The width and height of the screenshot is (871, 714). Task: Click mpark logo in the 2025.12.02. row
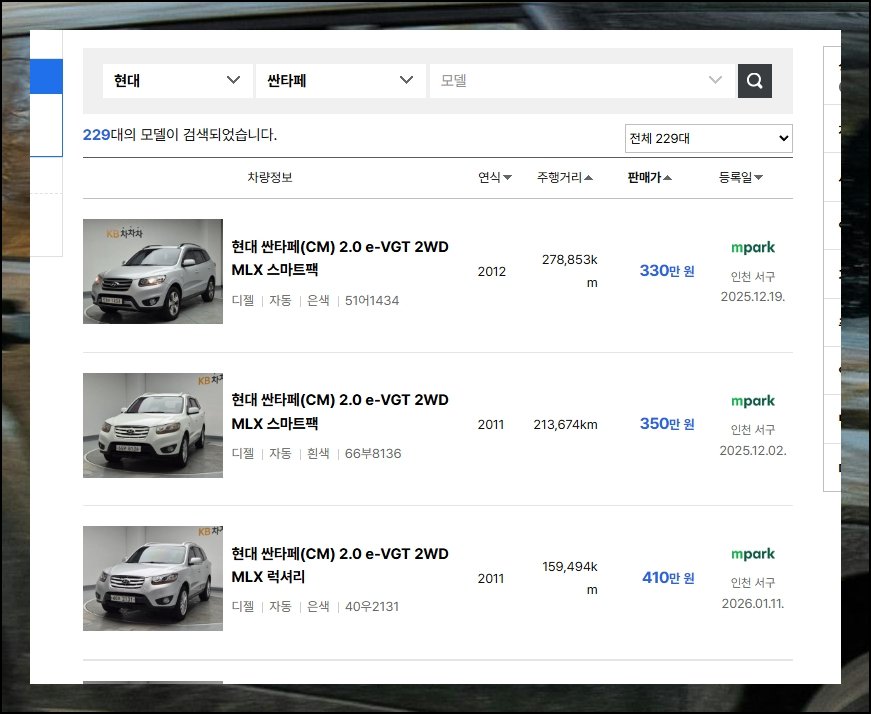coord(753,401)
